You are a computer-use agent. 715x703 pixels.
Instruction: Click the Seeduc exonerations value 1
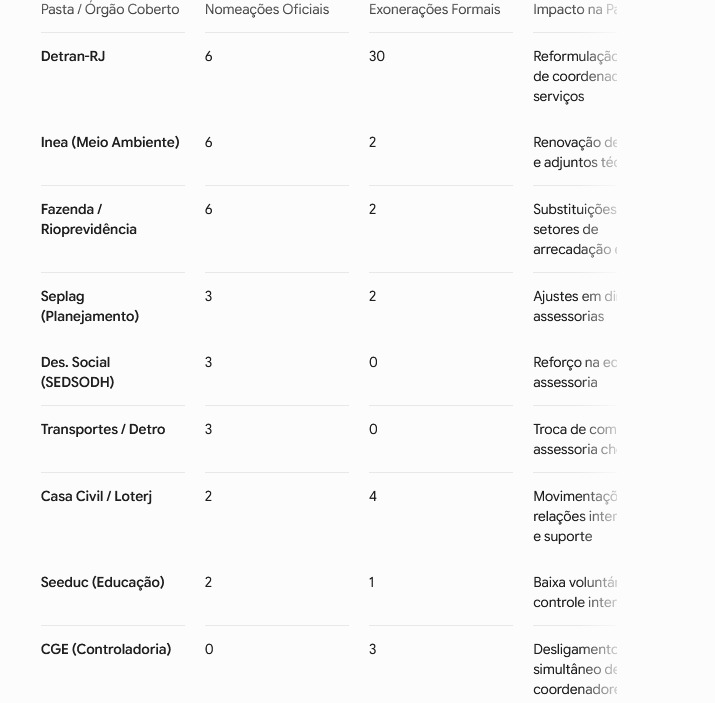tap(372, 582)
